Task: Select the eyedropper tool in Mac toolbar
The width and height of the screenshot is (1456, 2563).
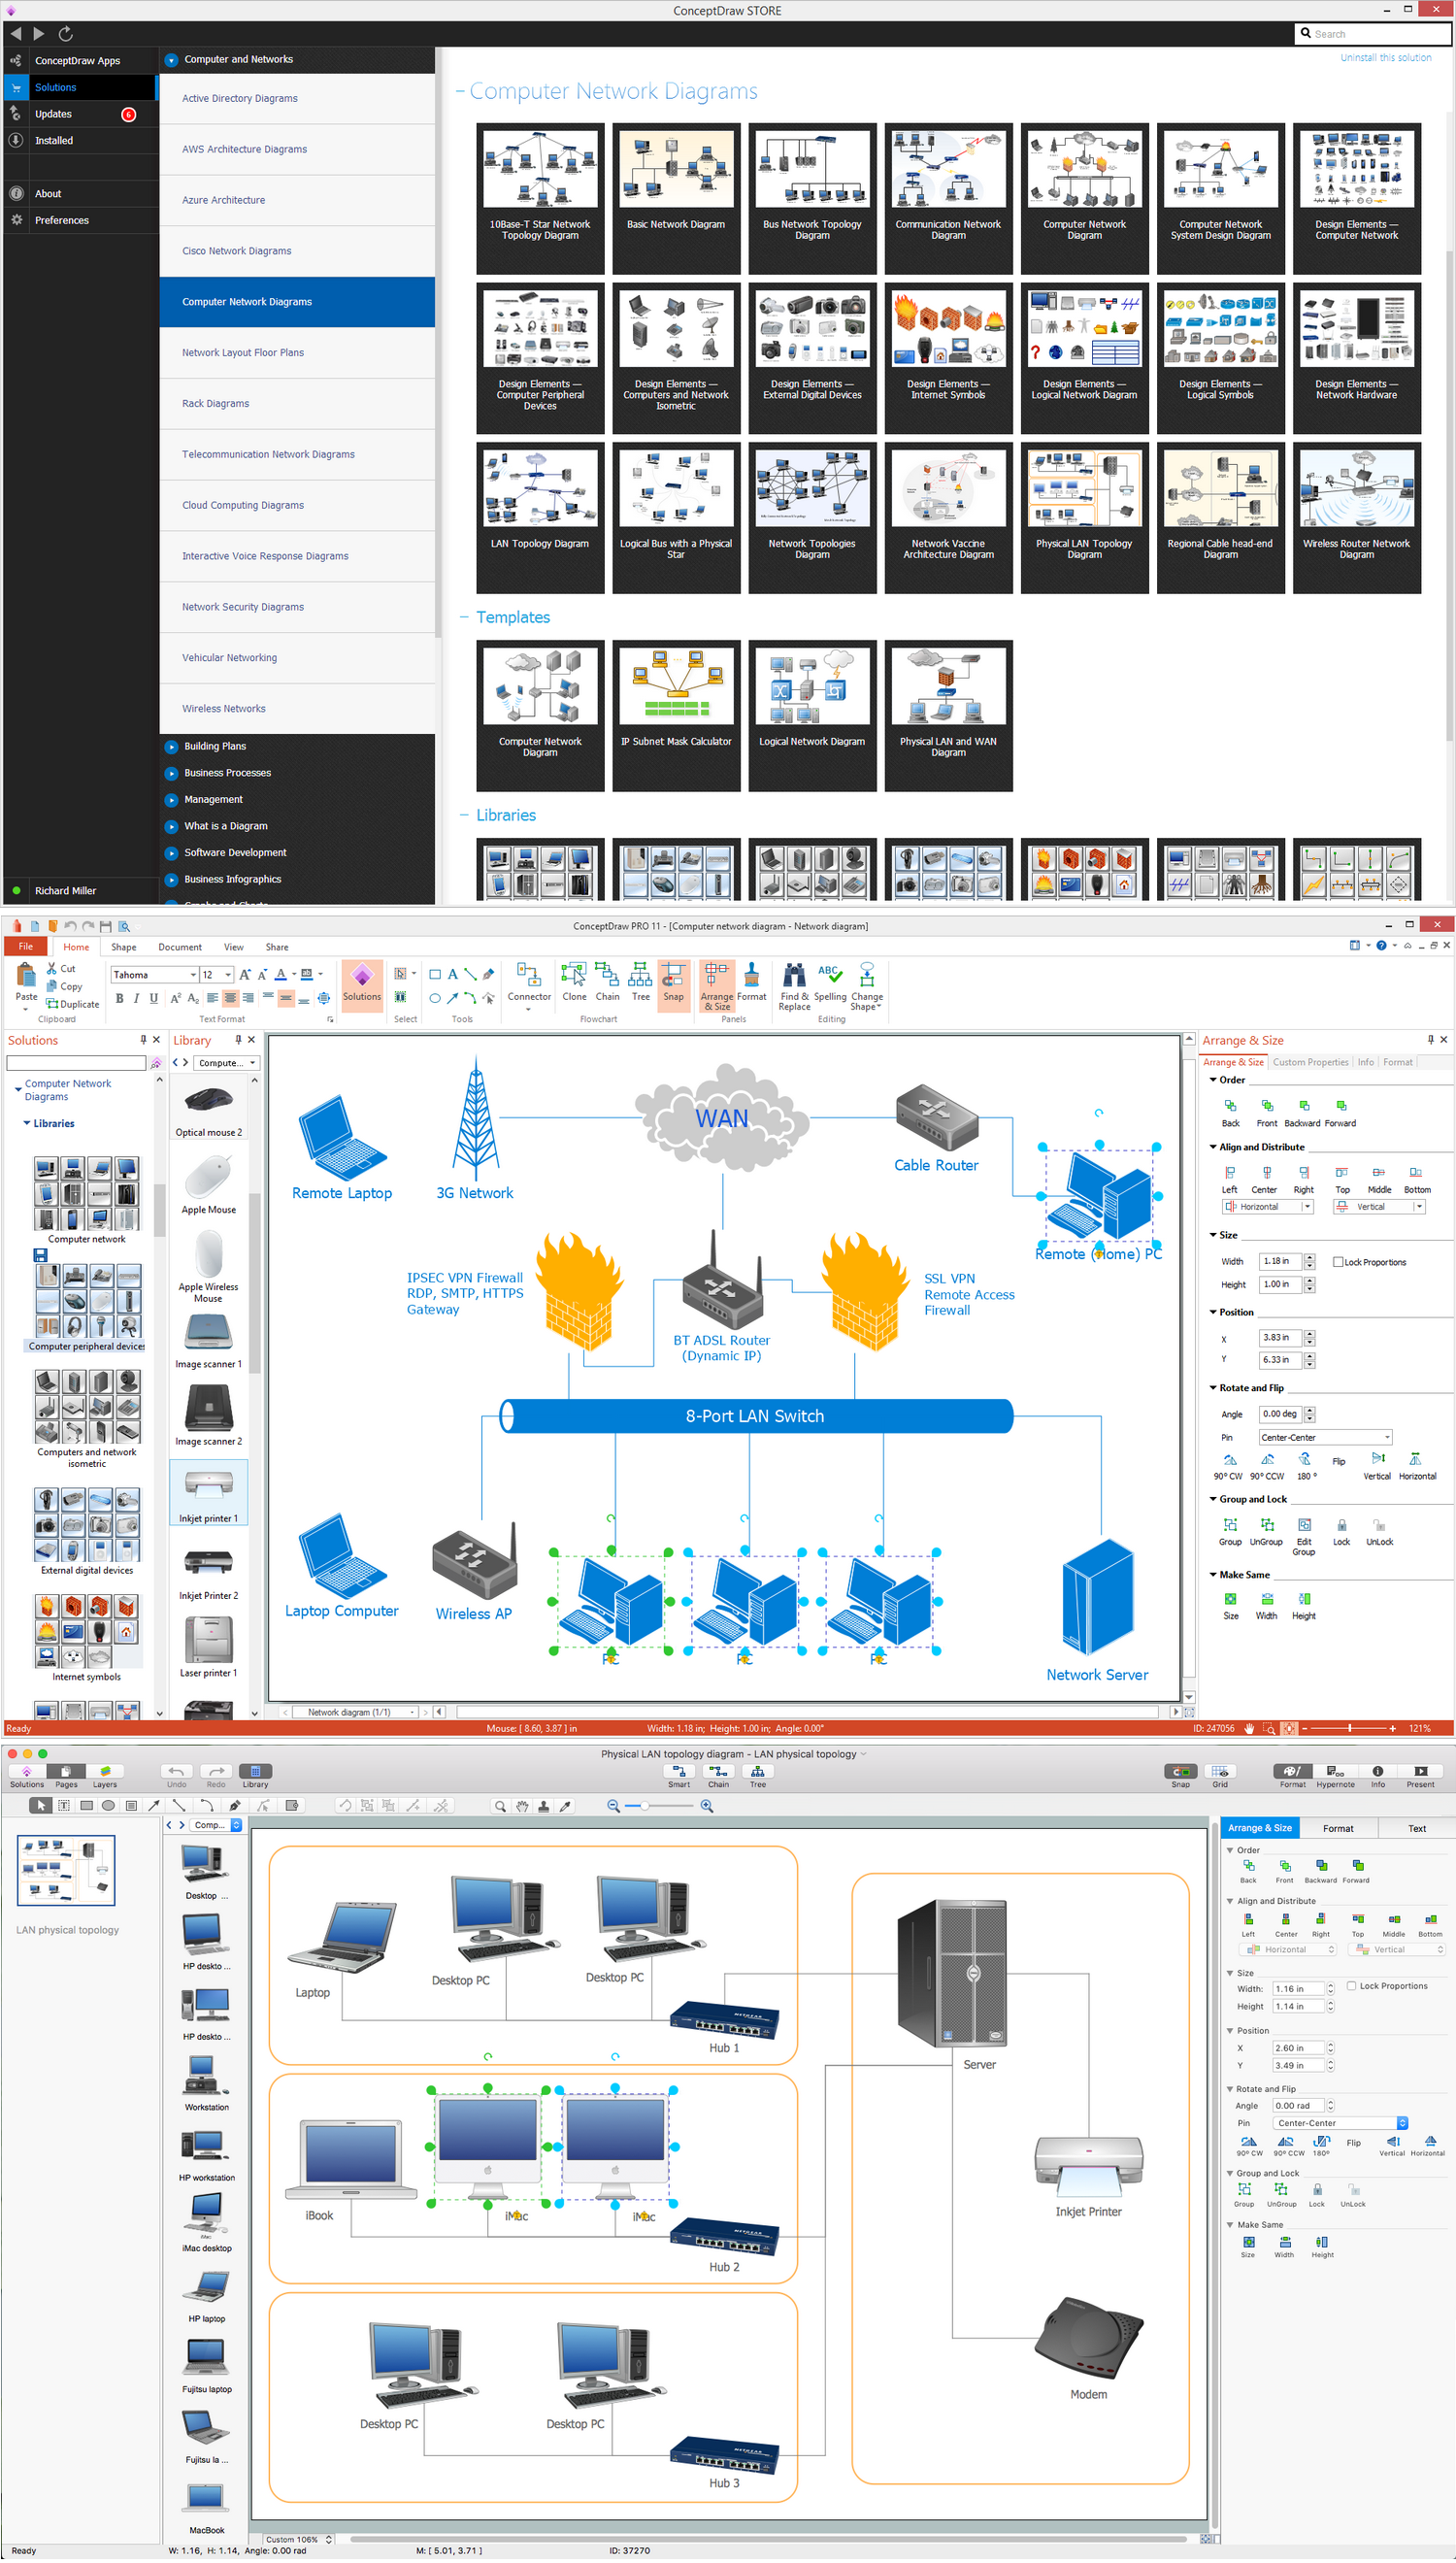Action: tap(565, 1806)
